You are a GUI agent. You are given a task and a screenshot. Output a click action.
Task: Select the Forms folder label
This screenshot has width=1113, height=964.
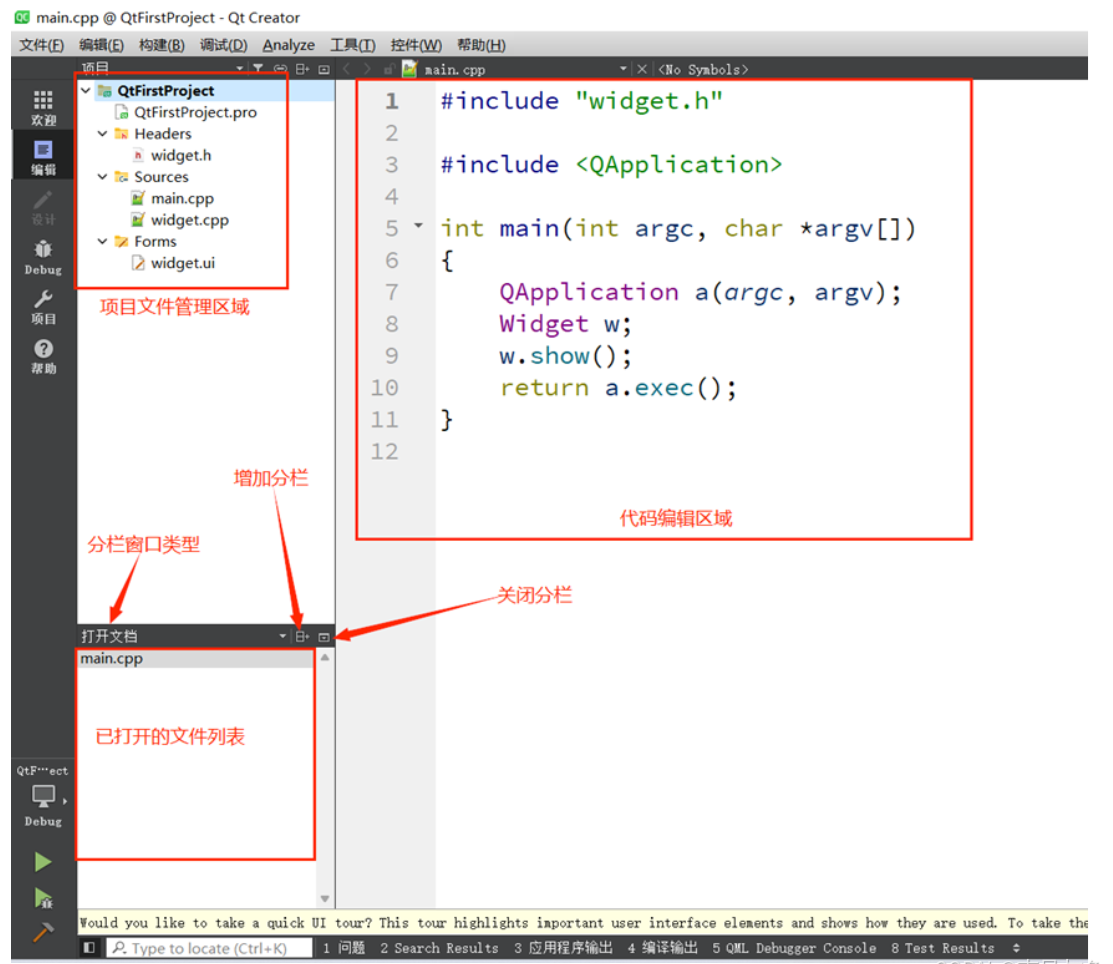click(x=155, y=241)
